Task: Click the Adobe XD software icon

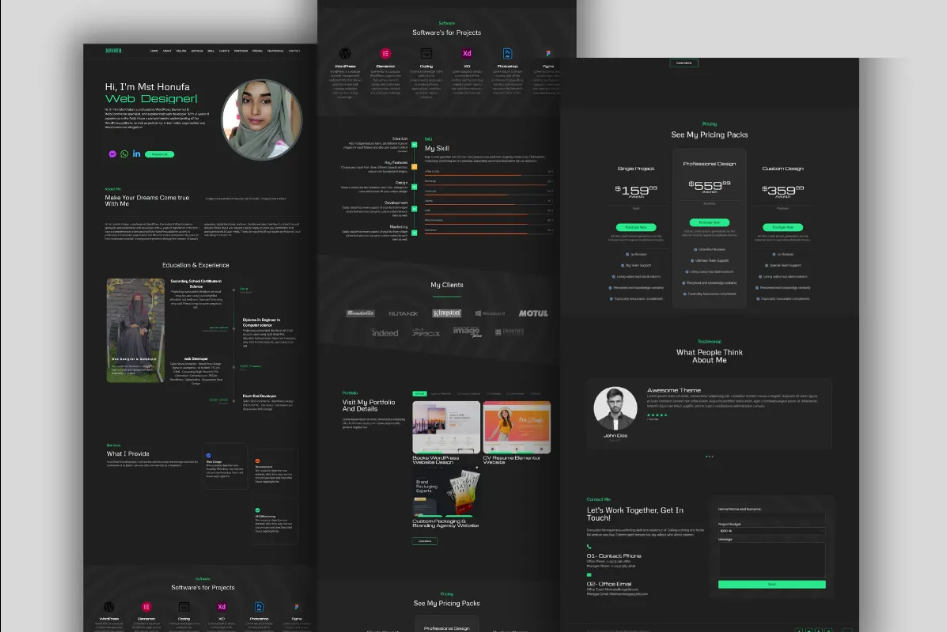Action: [467, 53]
